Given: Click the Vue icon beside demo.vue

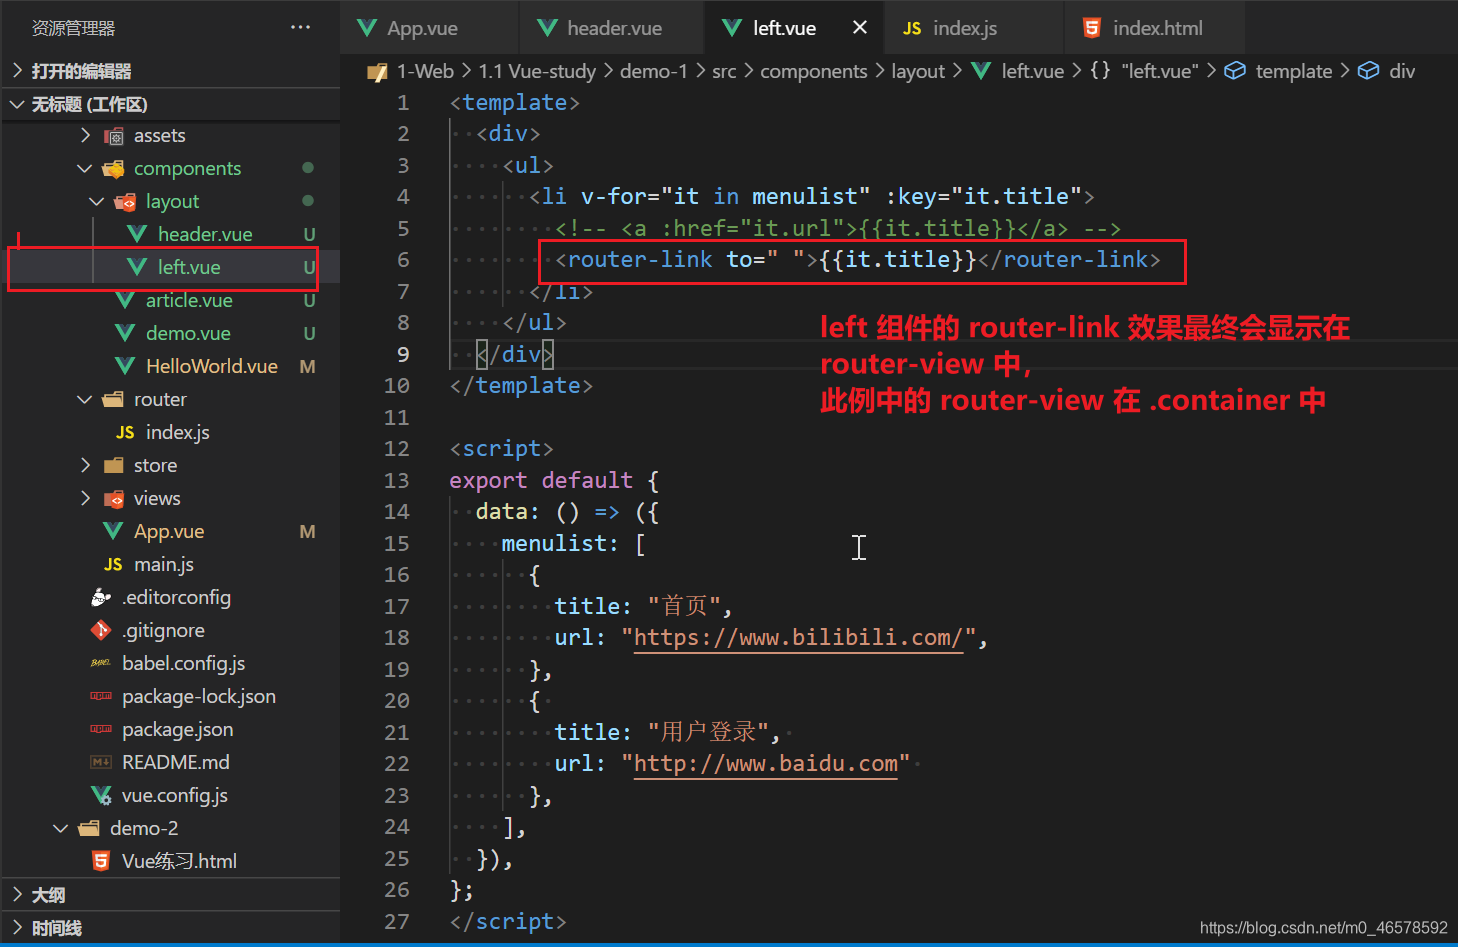Looking at the screenshot, I should [125, 333].
